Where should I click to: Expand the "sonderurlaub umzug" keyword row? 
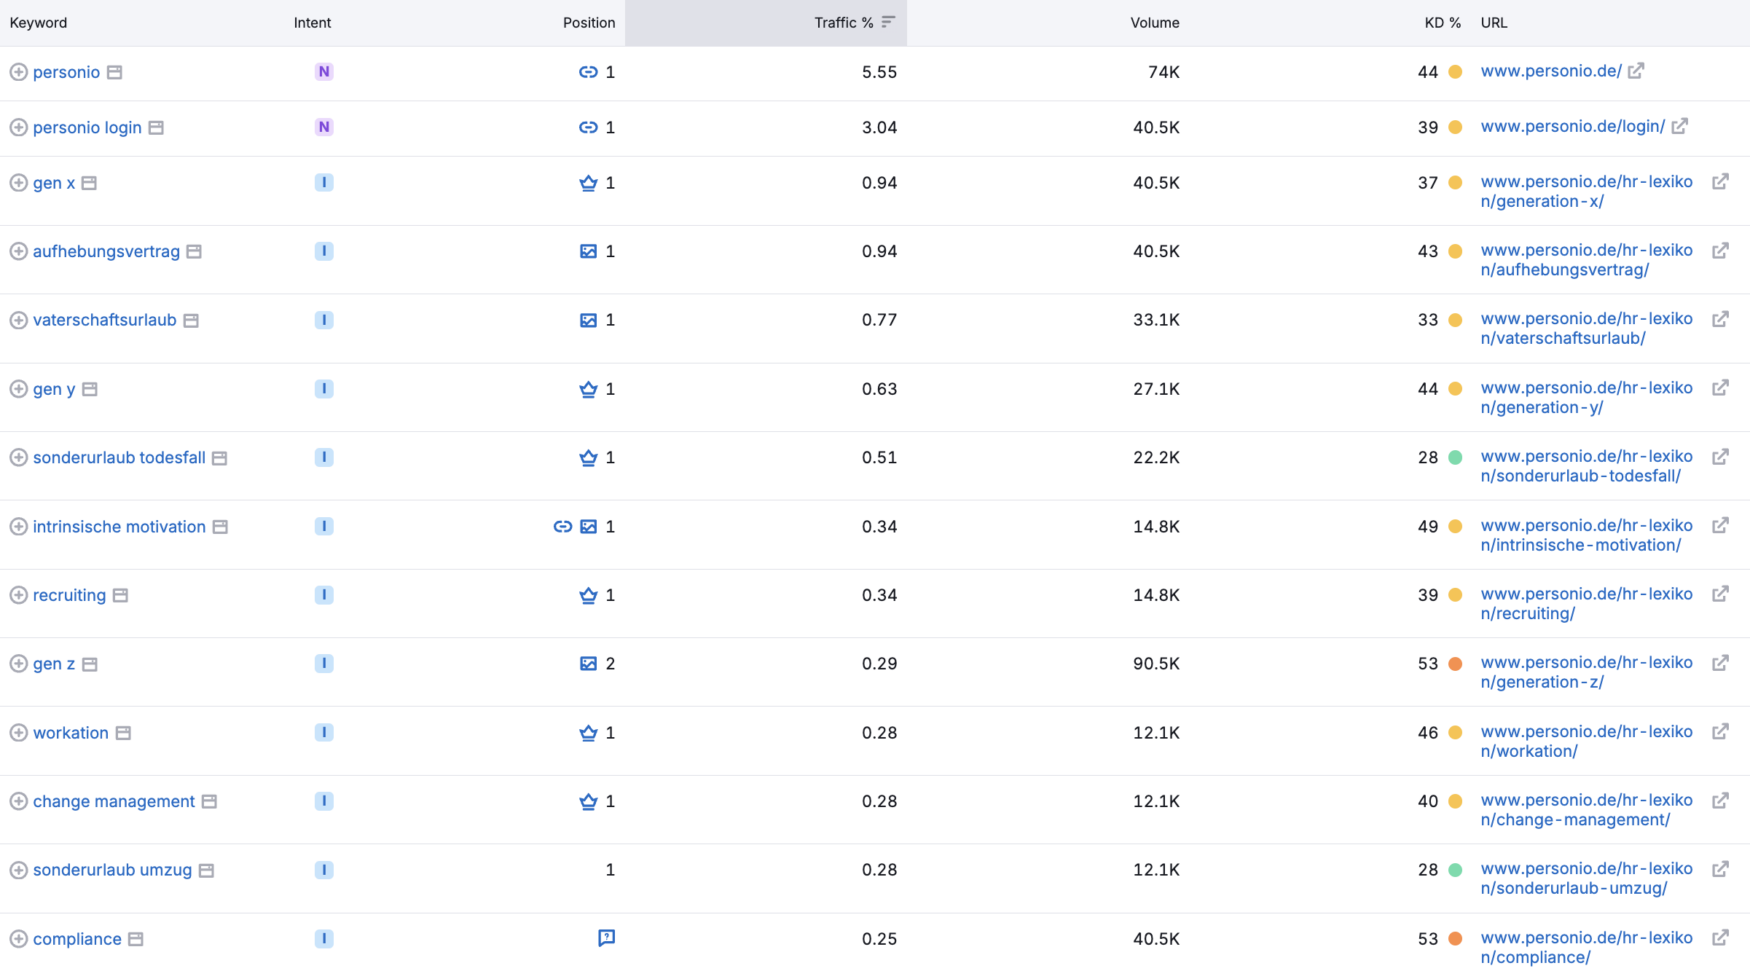coord(18,870)
